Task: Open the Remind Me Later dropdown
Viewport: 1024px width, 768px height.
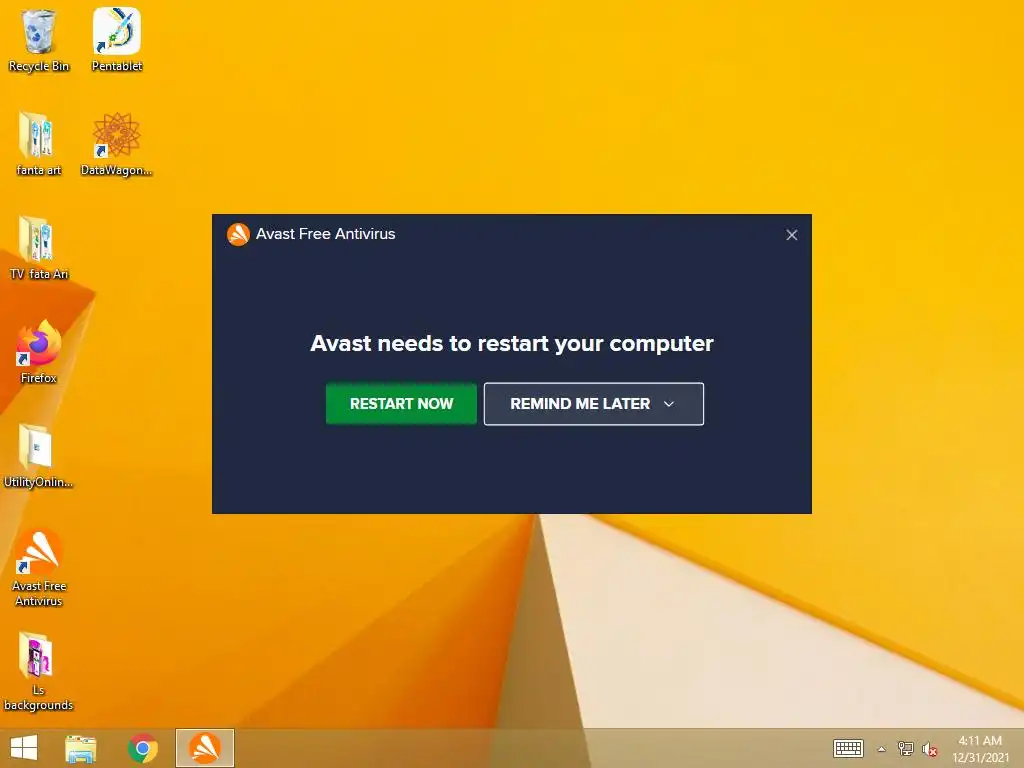Action: click(594, 404)
